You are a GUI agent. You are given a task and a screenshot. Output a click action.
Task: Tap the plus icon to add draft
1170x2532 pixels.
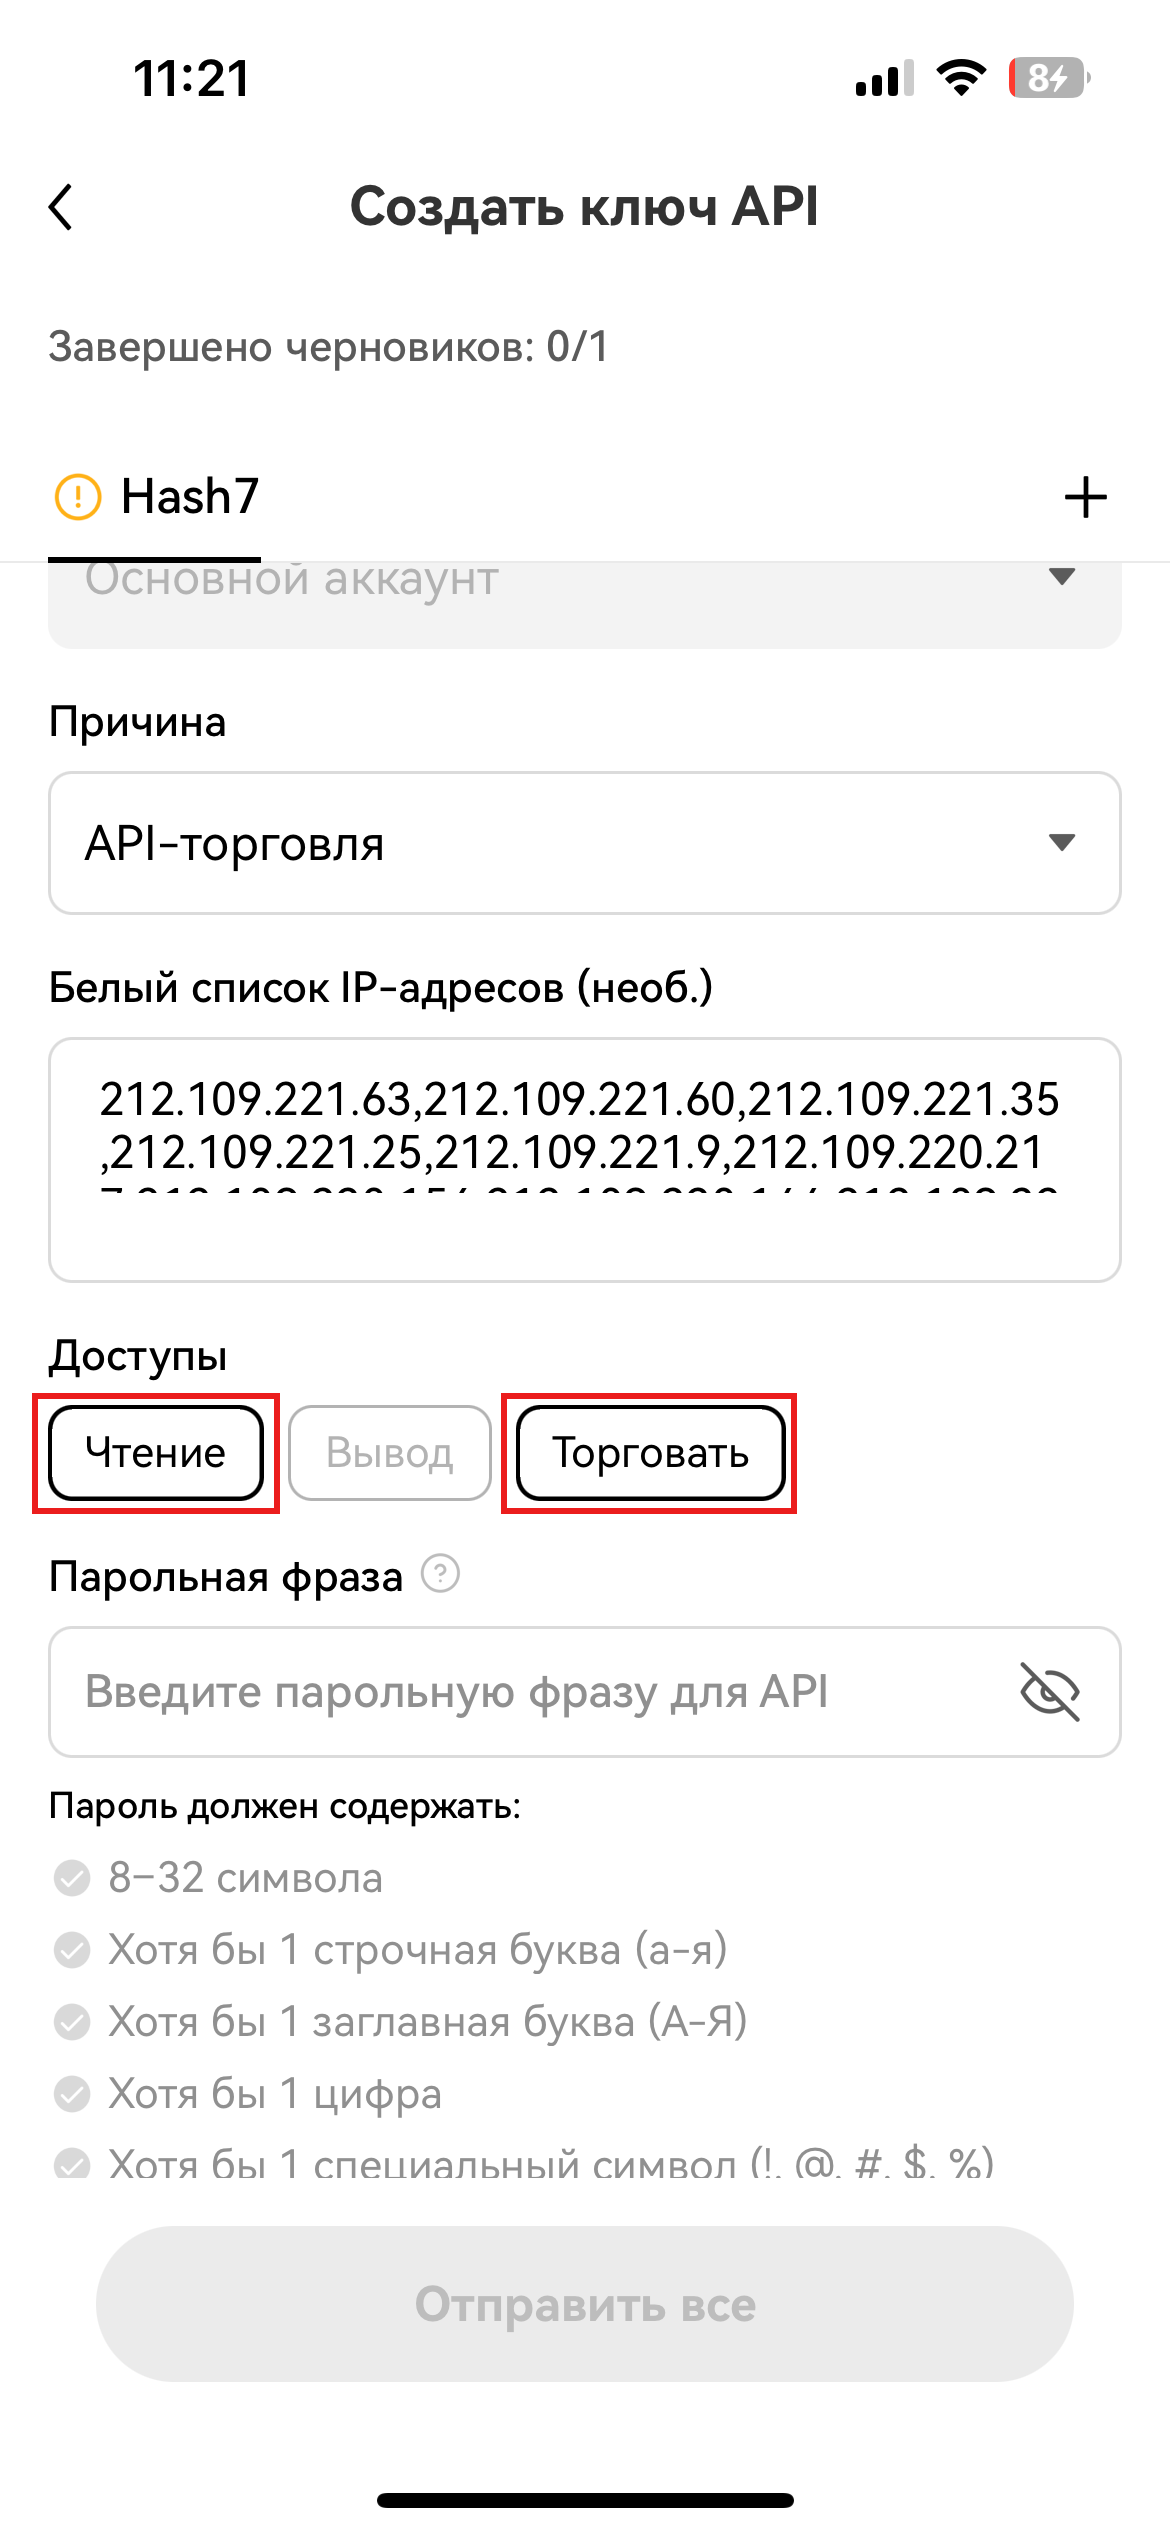point(1085,497)
